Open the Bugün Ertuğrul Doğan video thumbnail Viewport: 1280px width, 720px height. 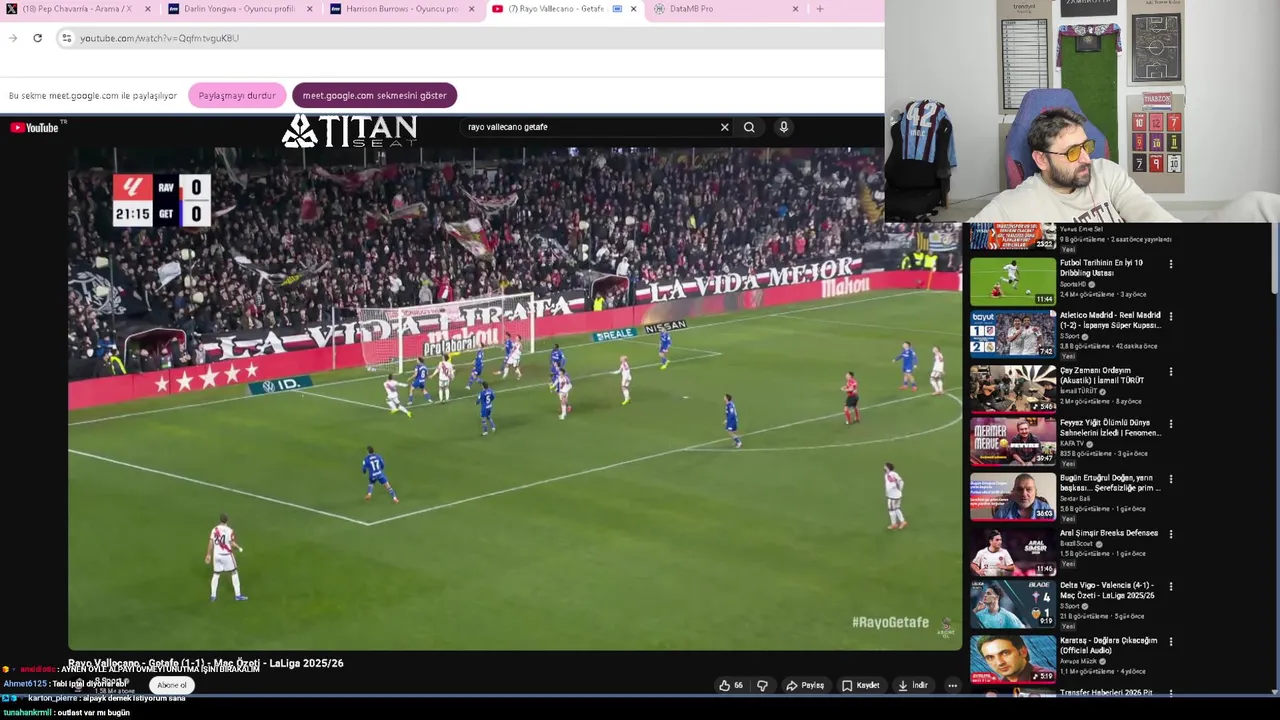1012,496
